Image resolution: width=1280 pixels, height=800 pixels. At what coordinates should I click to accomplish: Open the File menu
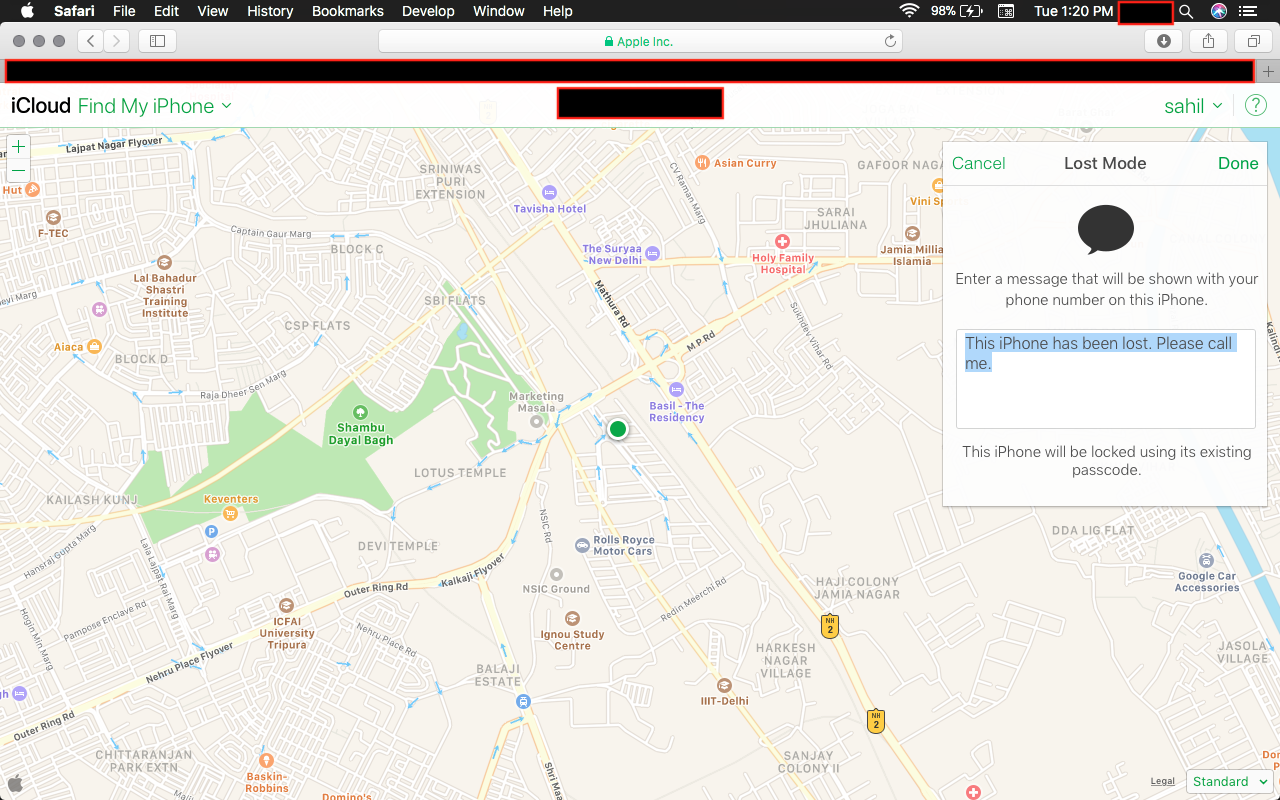[124, 11]
